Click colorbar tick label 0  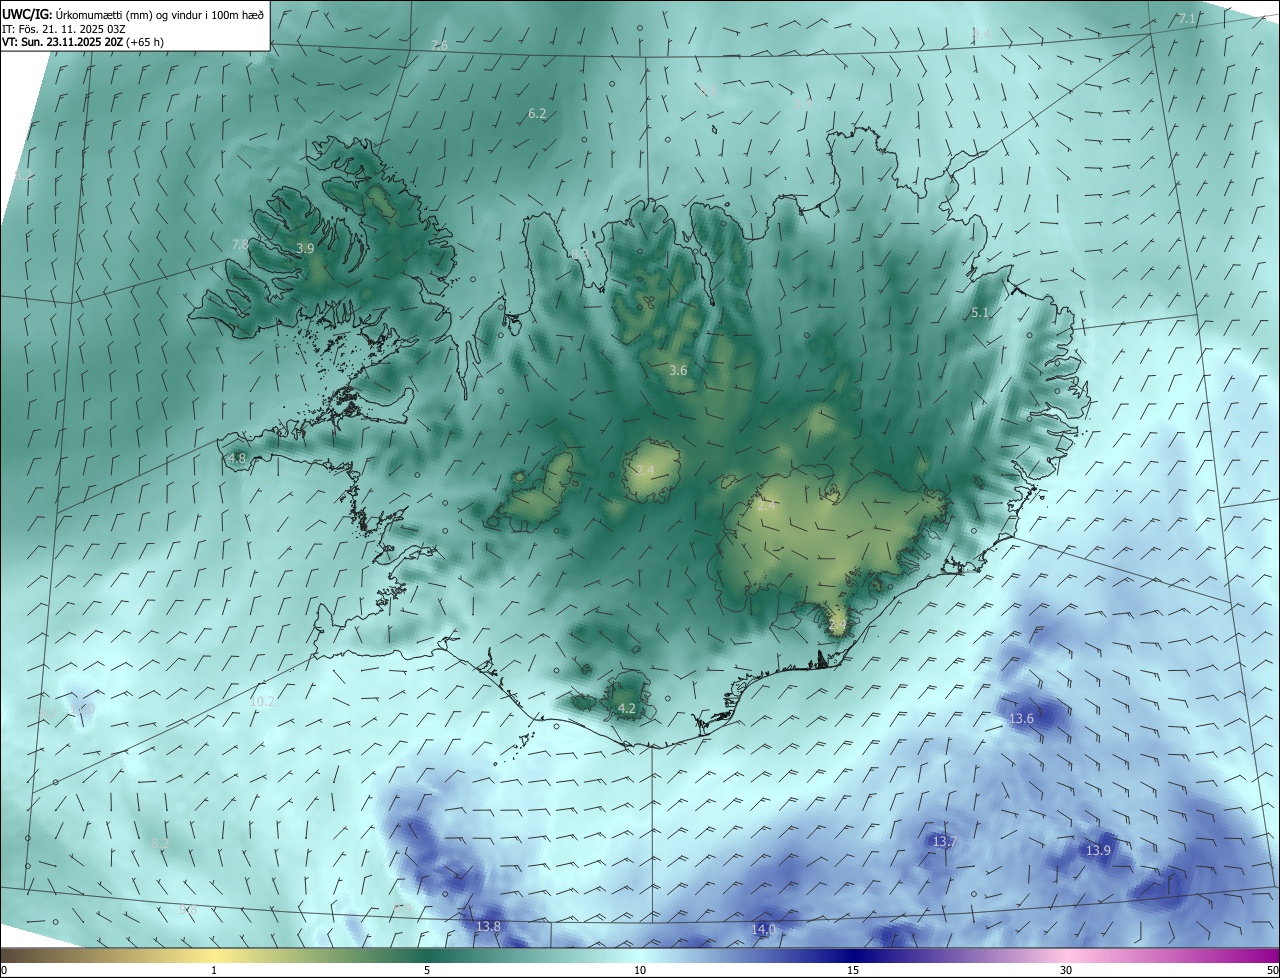click(4, 971)
